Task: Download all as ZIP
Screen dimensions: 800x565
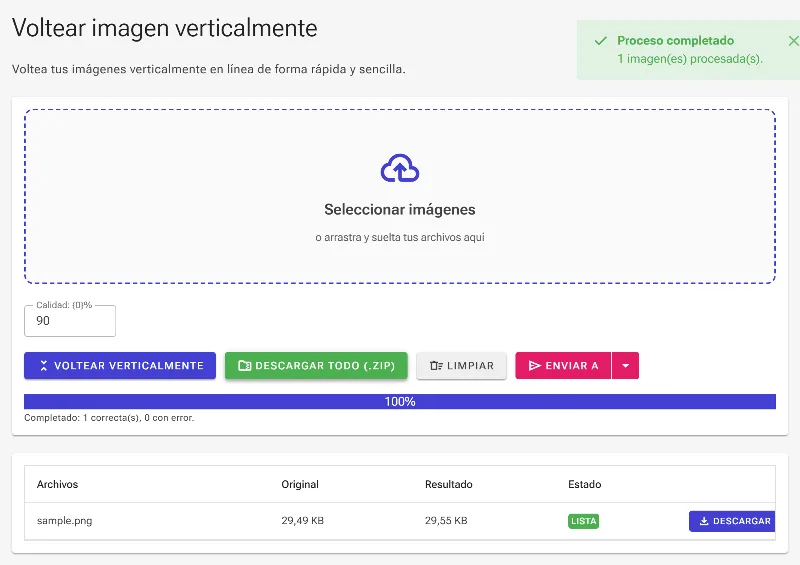Action: [x=316, y=365]
